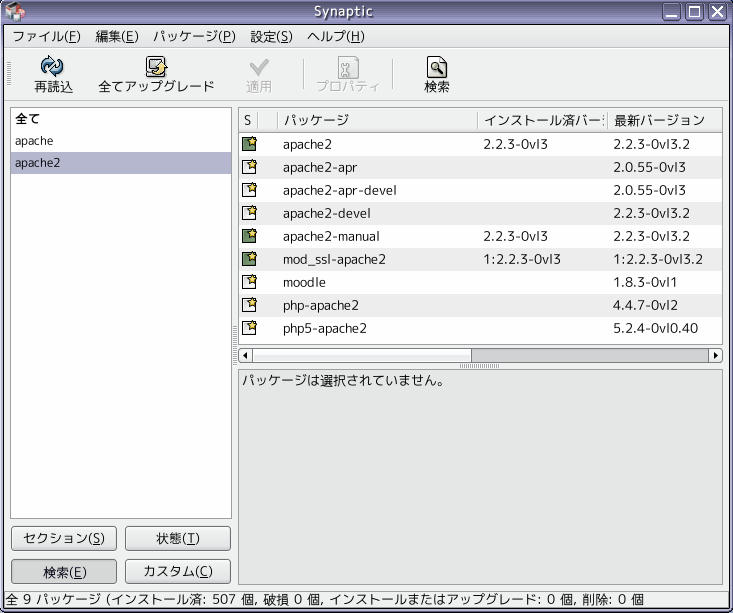Click latest version 4.4.7-0vl2 cell
The height and width of the screenshot is (613, 733).
coord(645,305)
